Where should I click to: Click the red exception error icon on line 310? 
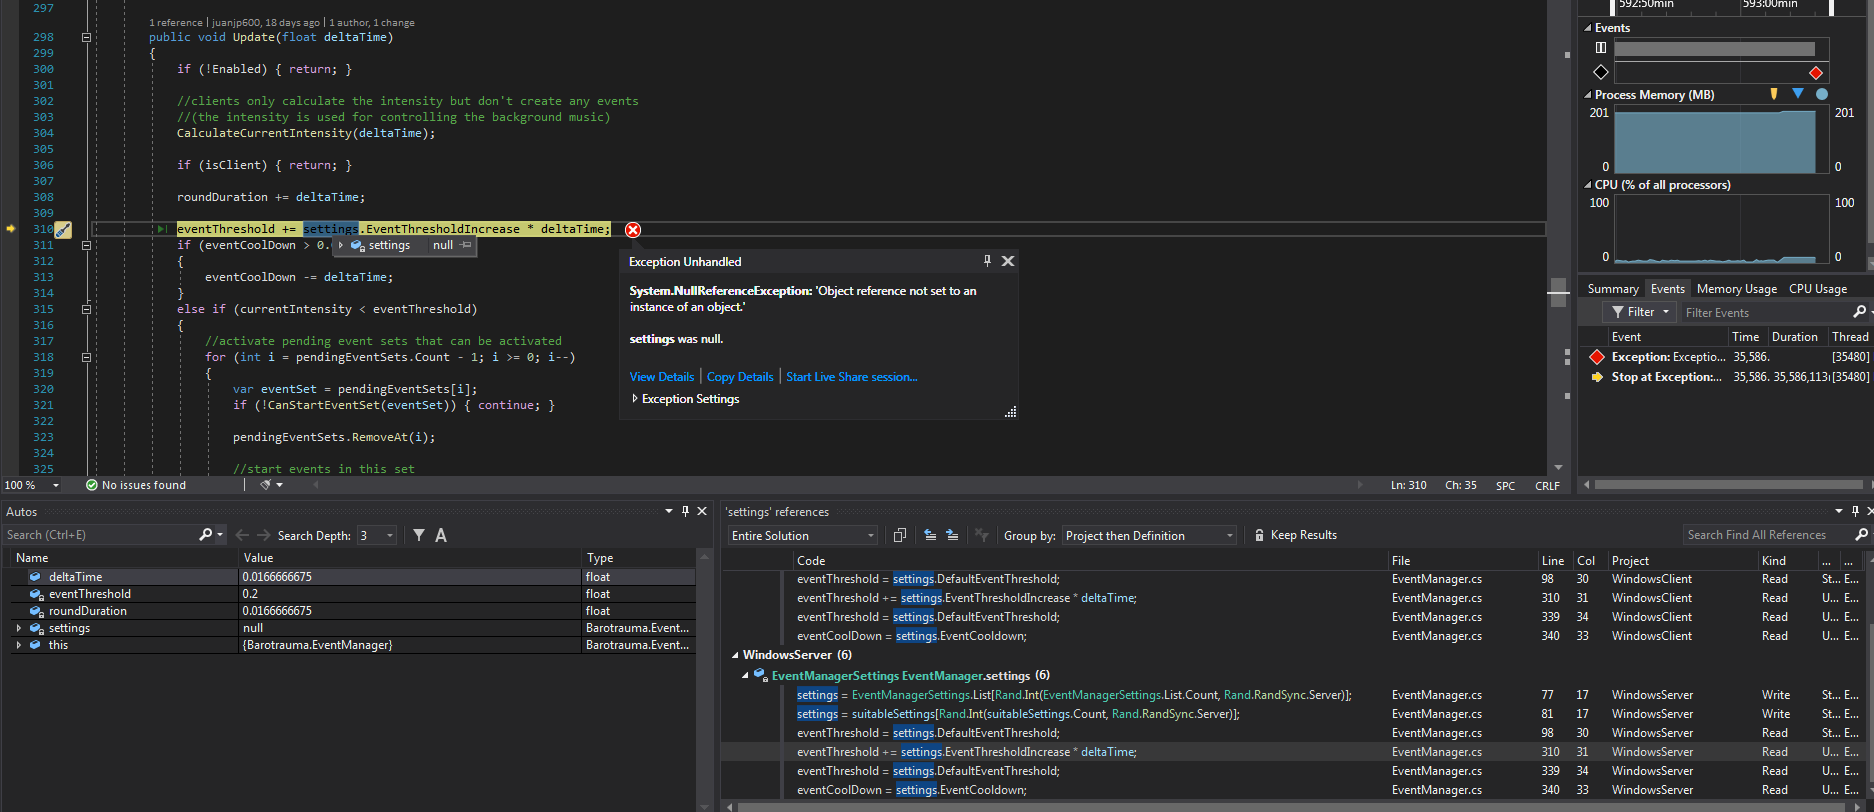pyautogui.click(x=633, y=230)
